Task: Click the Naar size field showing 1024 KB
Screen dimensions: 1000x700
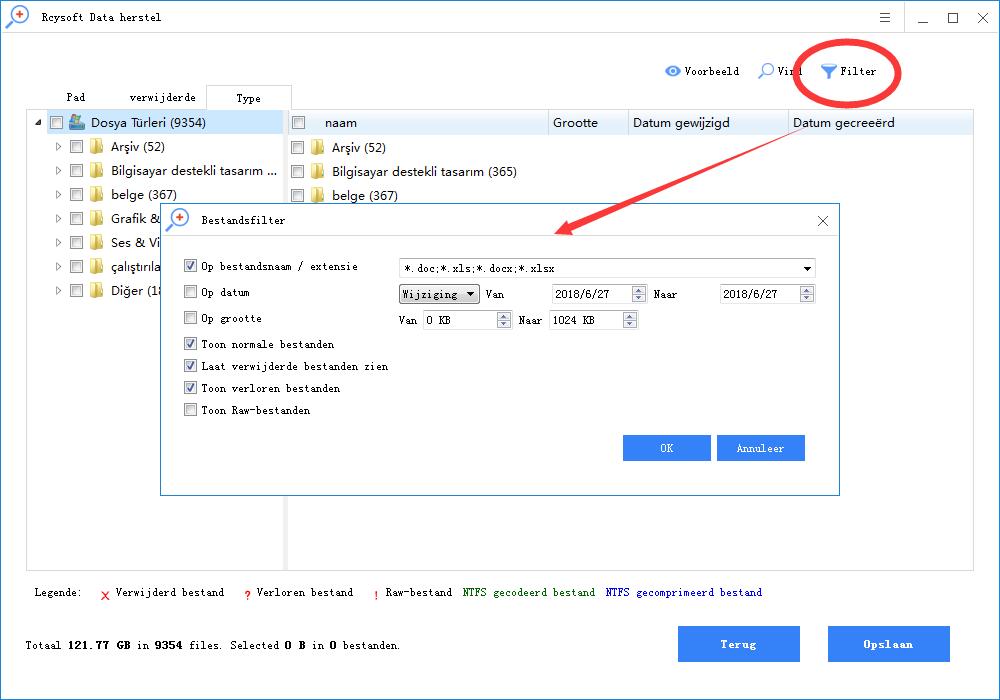Action: coord(584,320)
